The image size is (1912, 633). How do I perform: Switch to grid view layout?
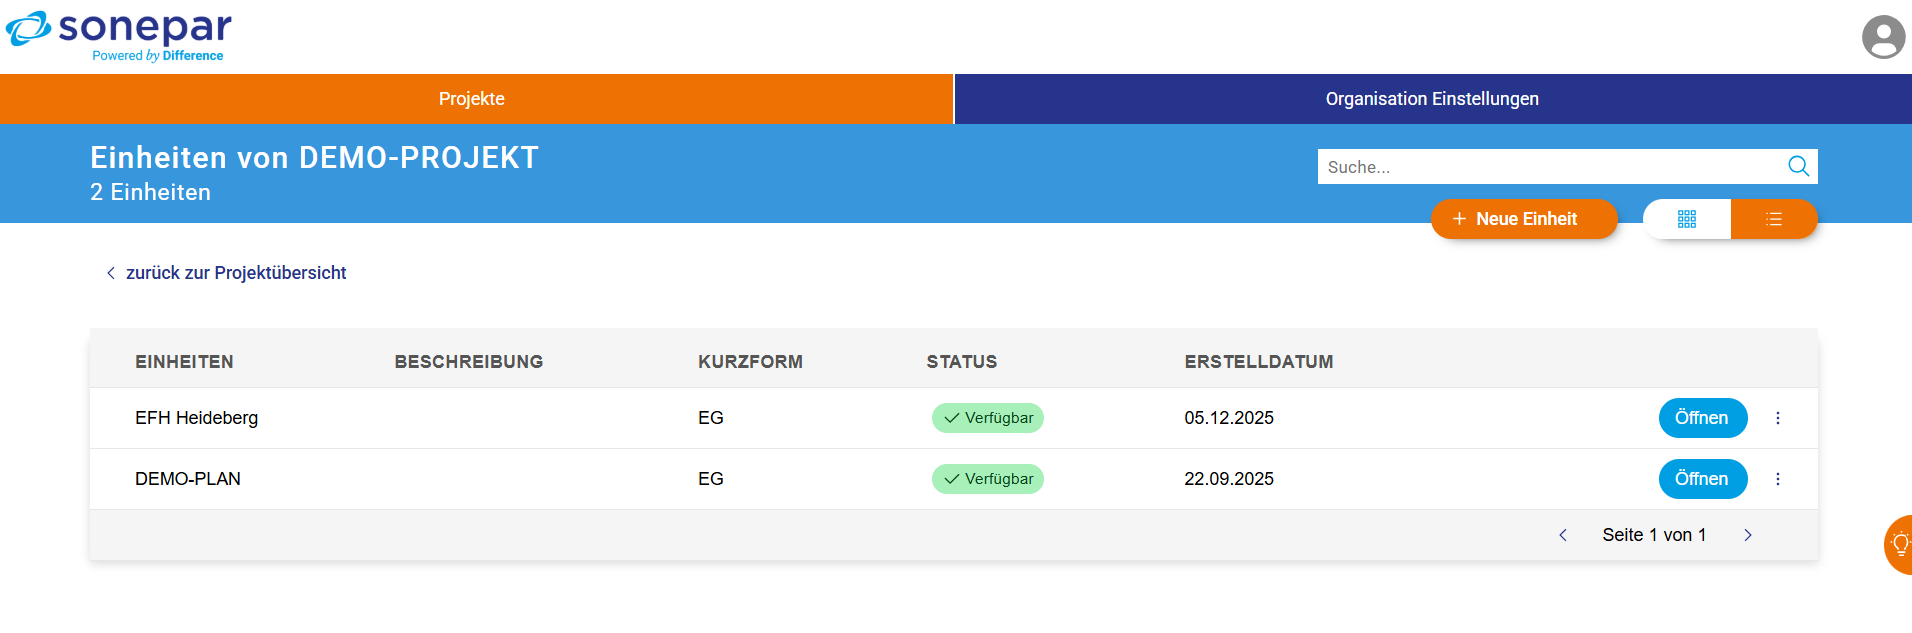[x=1687, y=219]
